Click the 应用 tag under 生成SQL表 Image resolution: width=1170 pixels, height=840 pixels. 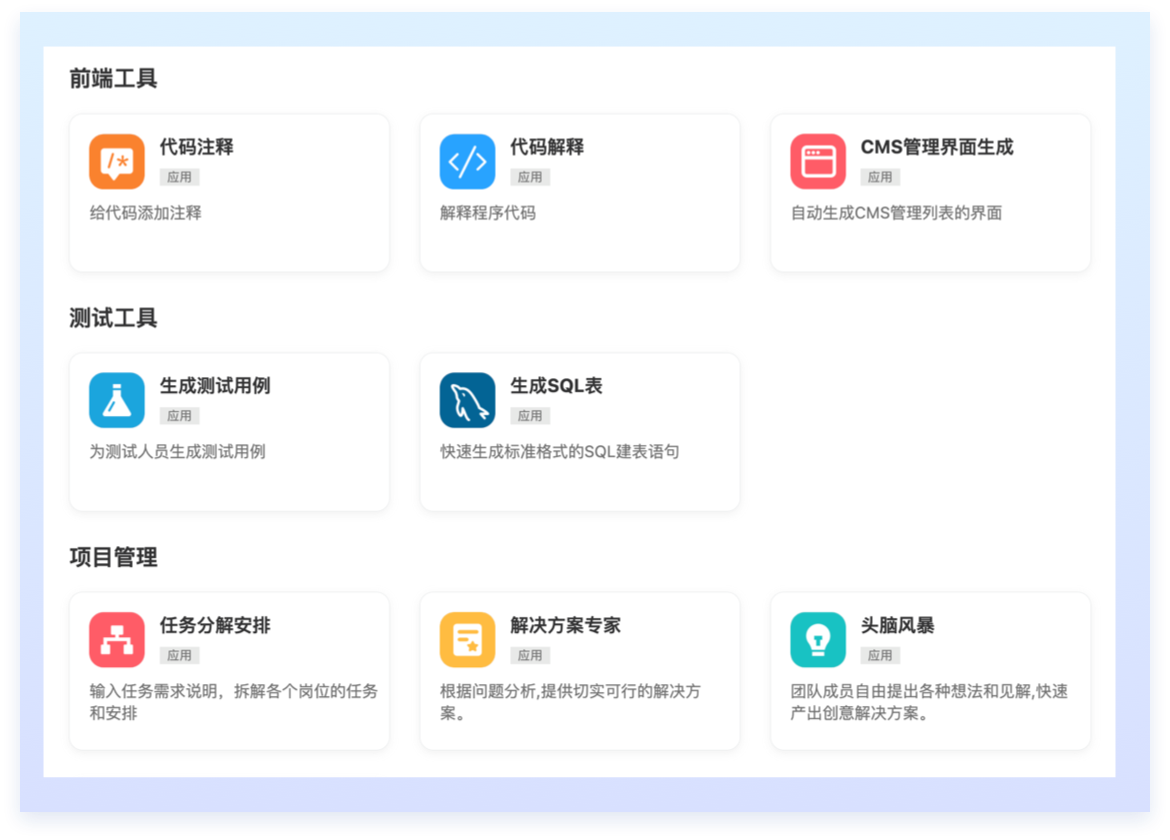click(x=530, y=416)
